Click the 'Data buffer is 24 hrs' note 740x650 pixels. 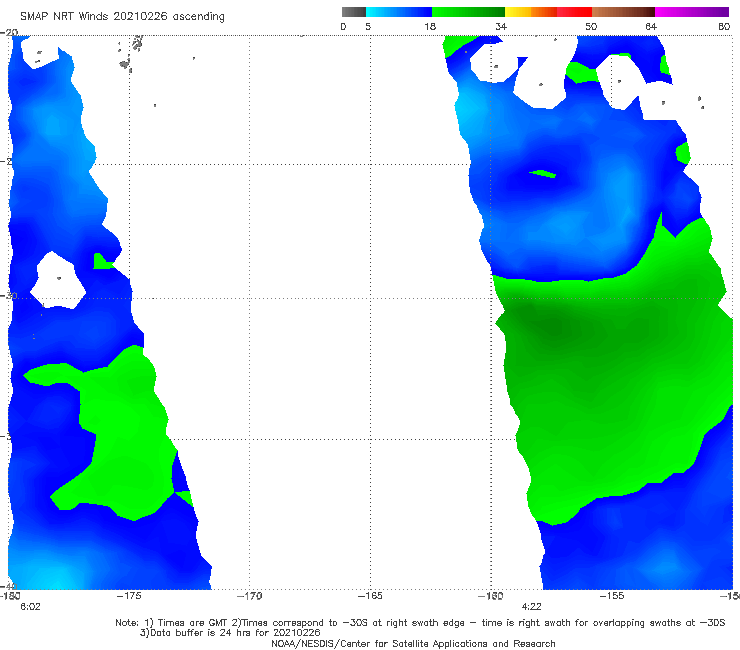[x=230, y=633]
